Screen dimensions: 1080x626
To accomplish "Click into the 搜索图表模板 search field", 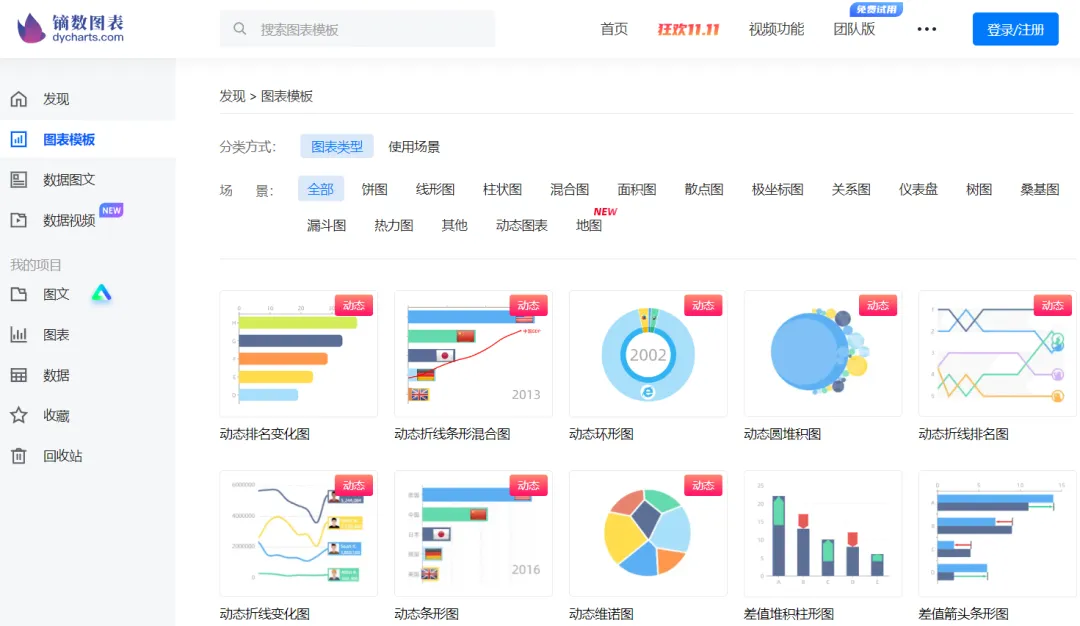I will click(x=357, y=29).
